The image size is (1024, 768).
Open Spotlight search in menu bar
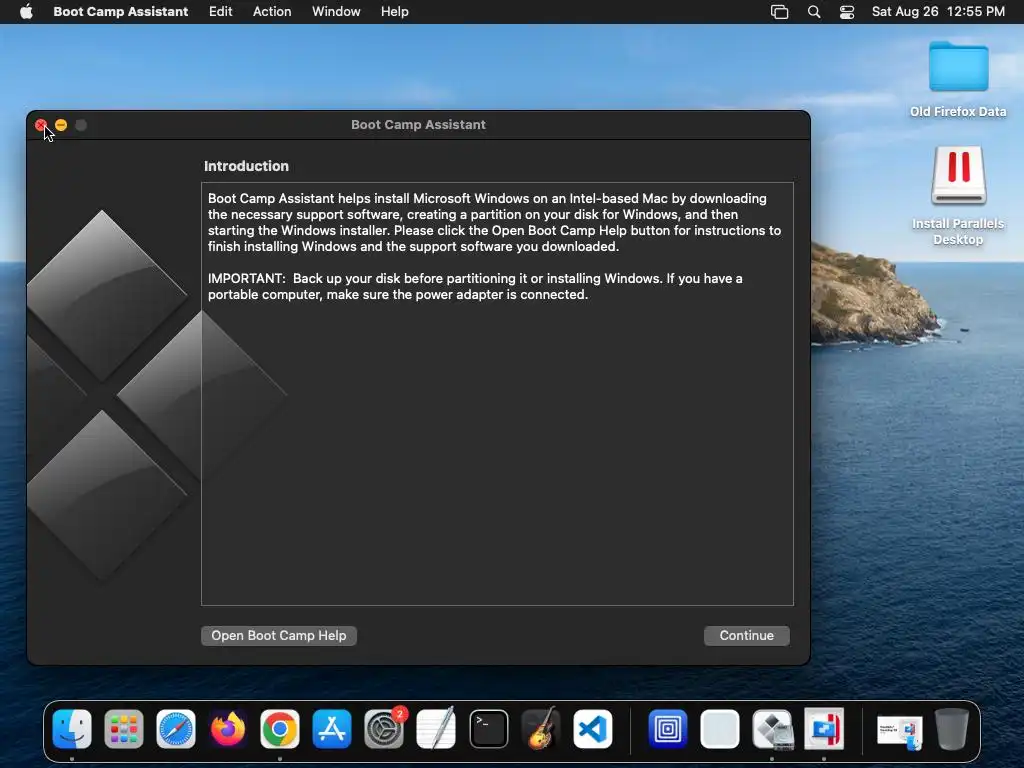(814, 12)
